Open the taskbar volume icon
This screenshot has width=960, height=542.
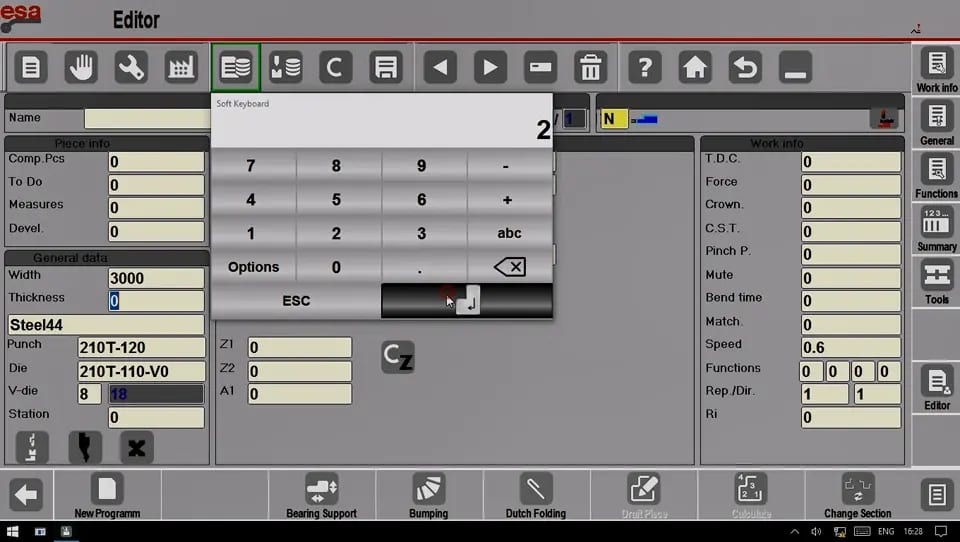pyautogui.click(x=816, y=532)
